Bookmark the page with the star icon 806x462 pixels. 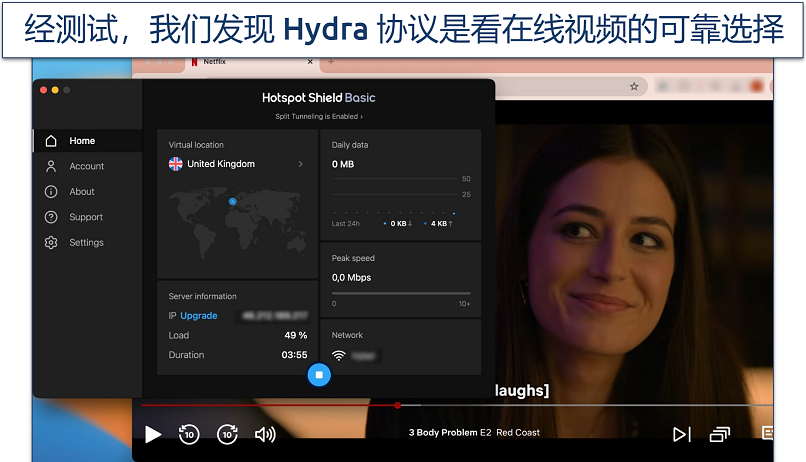point(634,86)
